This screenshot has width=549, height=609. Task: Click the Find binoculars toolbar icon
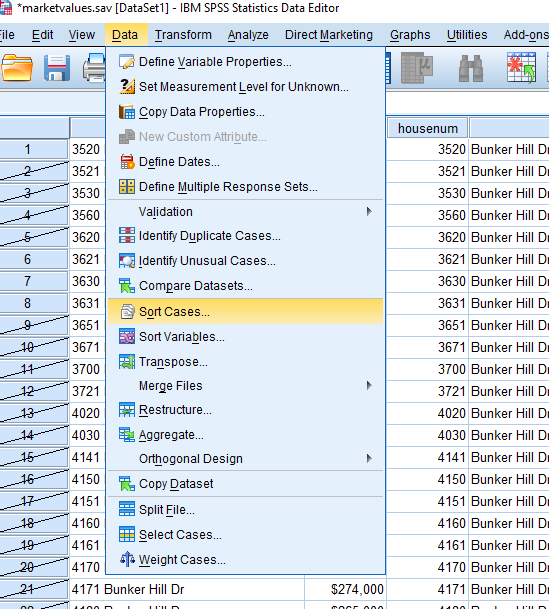tap(471, 68)
